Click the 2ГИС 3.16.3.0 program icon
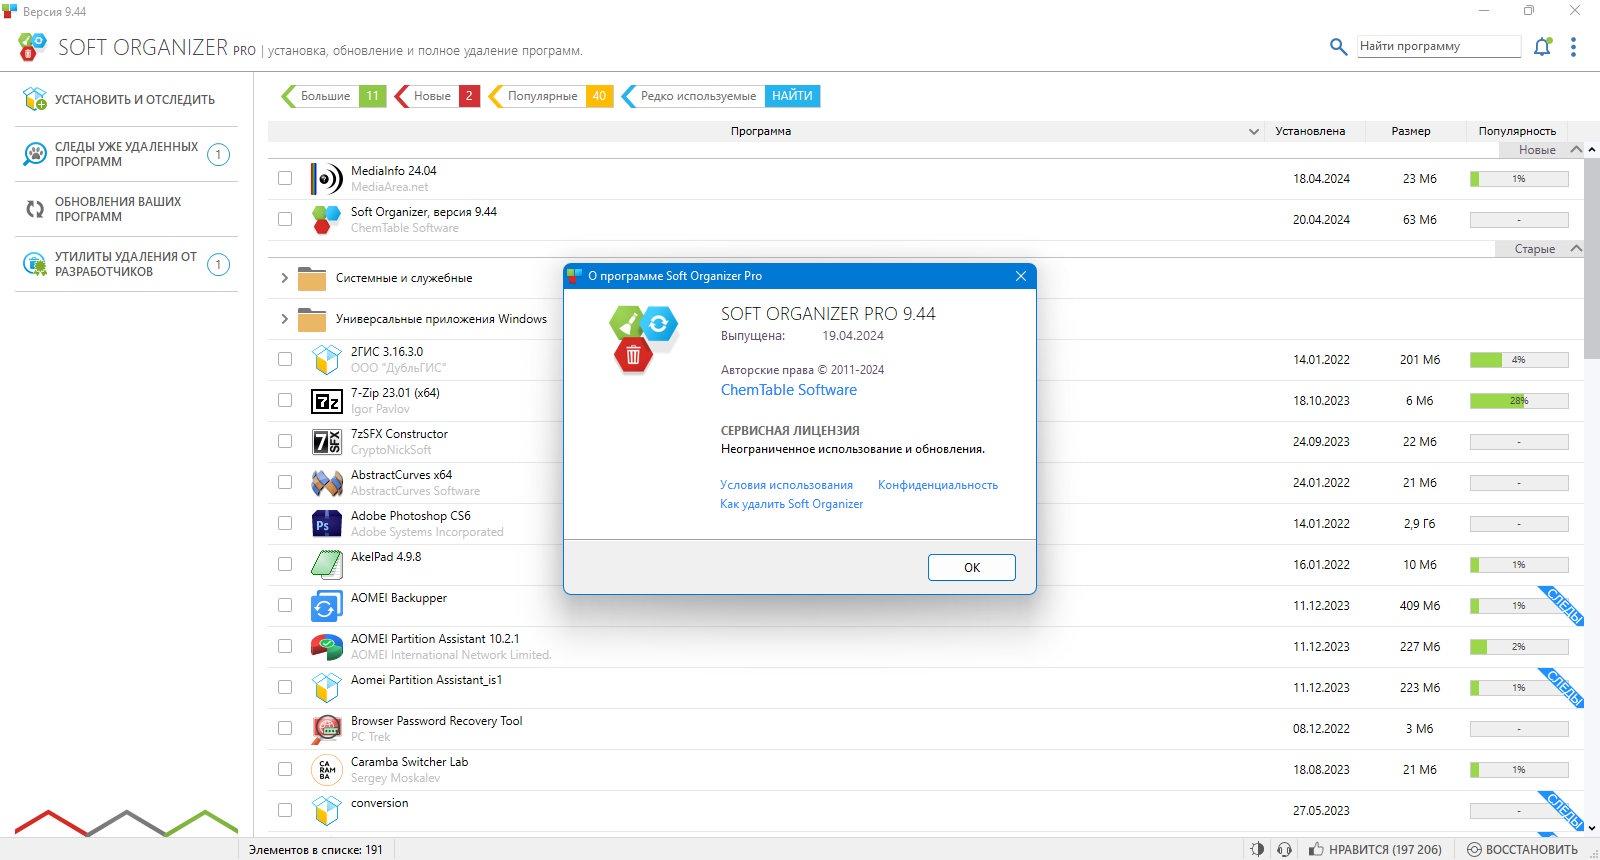The width and height of the screenshot is (1600, 860). click(x=326, y=360)
